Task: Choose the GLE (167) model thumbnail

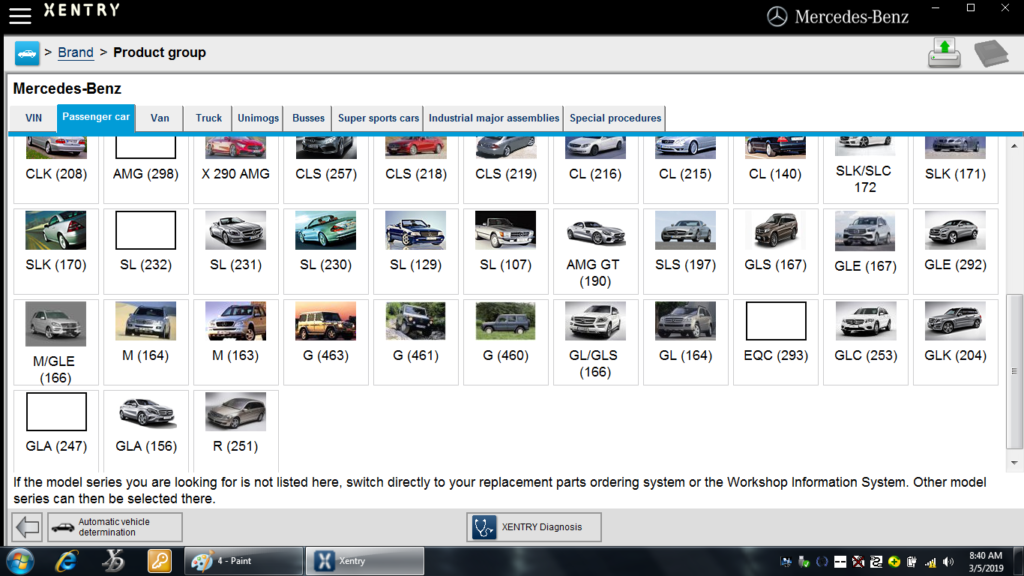Action: point(865,231)
